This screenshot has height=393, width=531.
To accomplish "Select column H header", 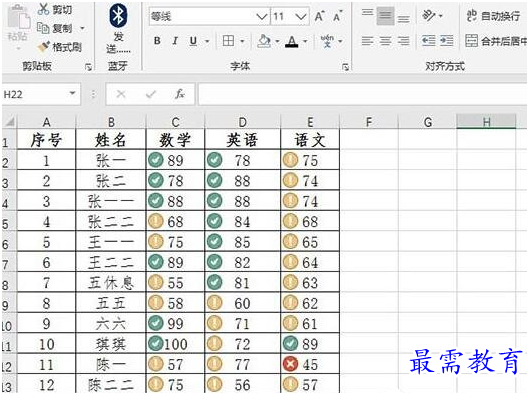I will click(x=486, y=122).
